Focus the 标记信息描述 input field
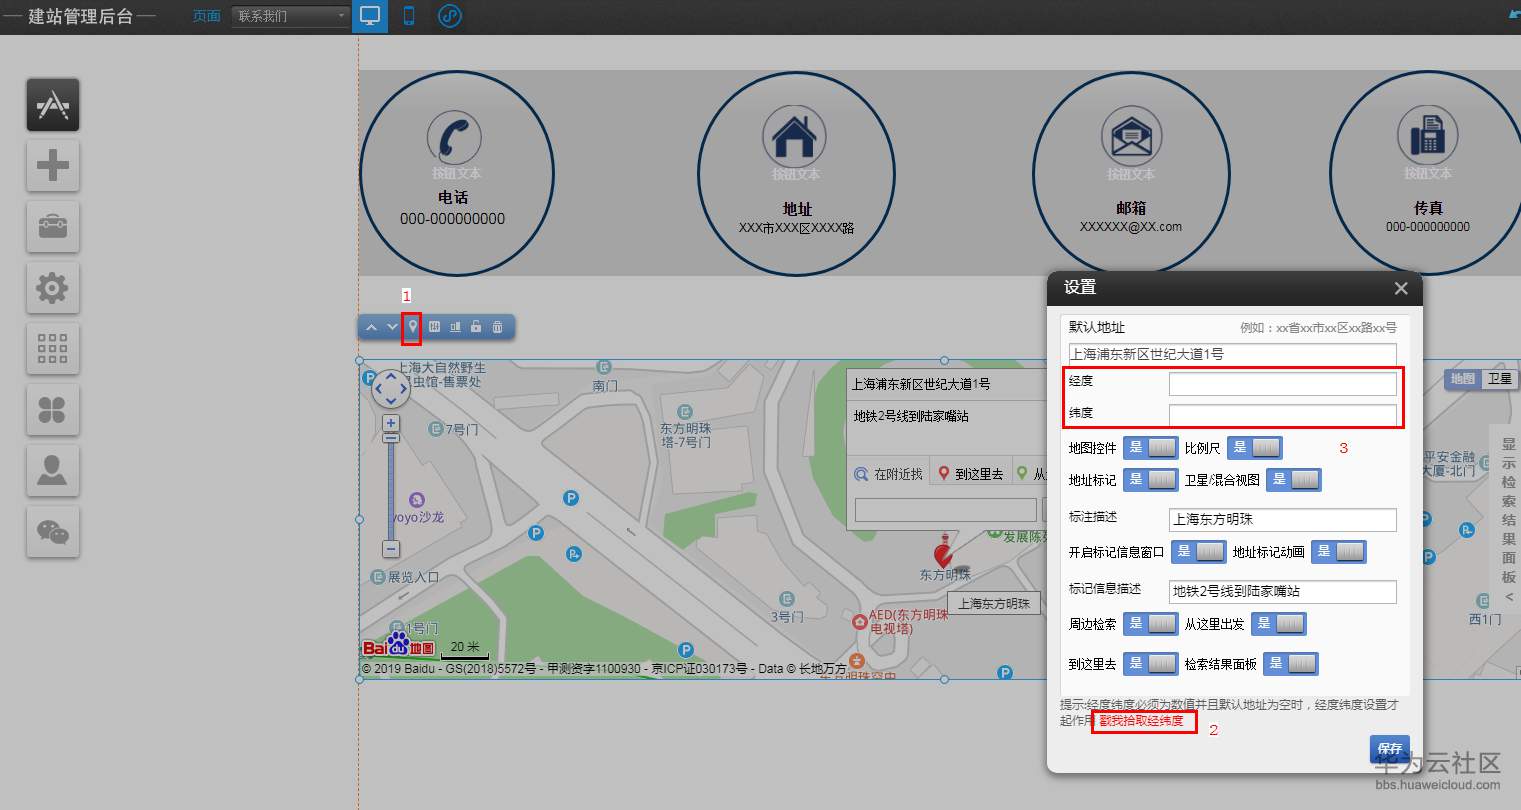Image resolution: width=1521 pixels, height=810 pixels. tap(1282, 592)
